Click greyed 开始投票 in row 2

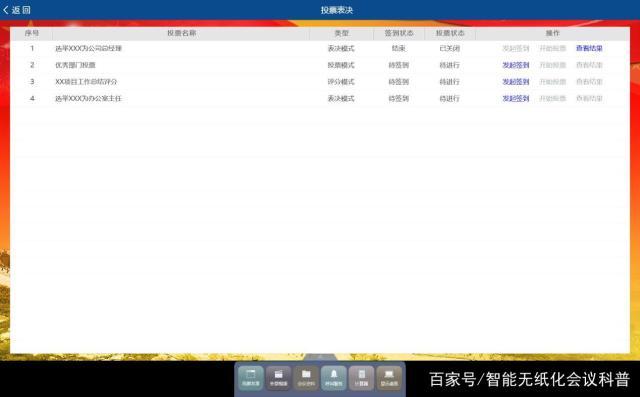tap(553, 65)
